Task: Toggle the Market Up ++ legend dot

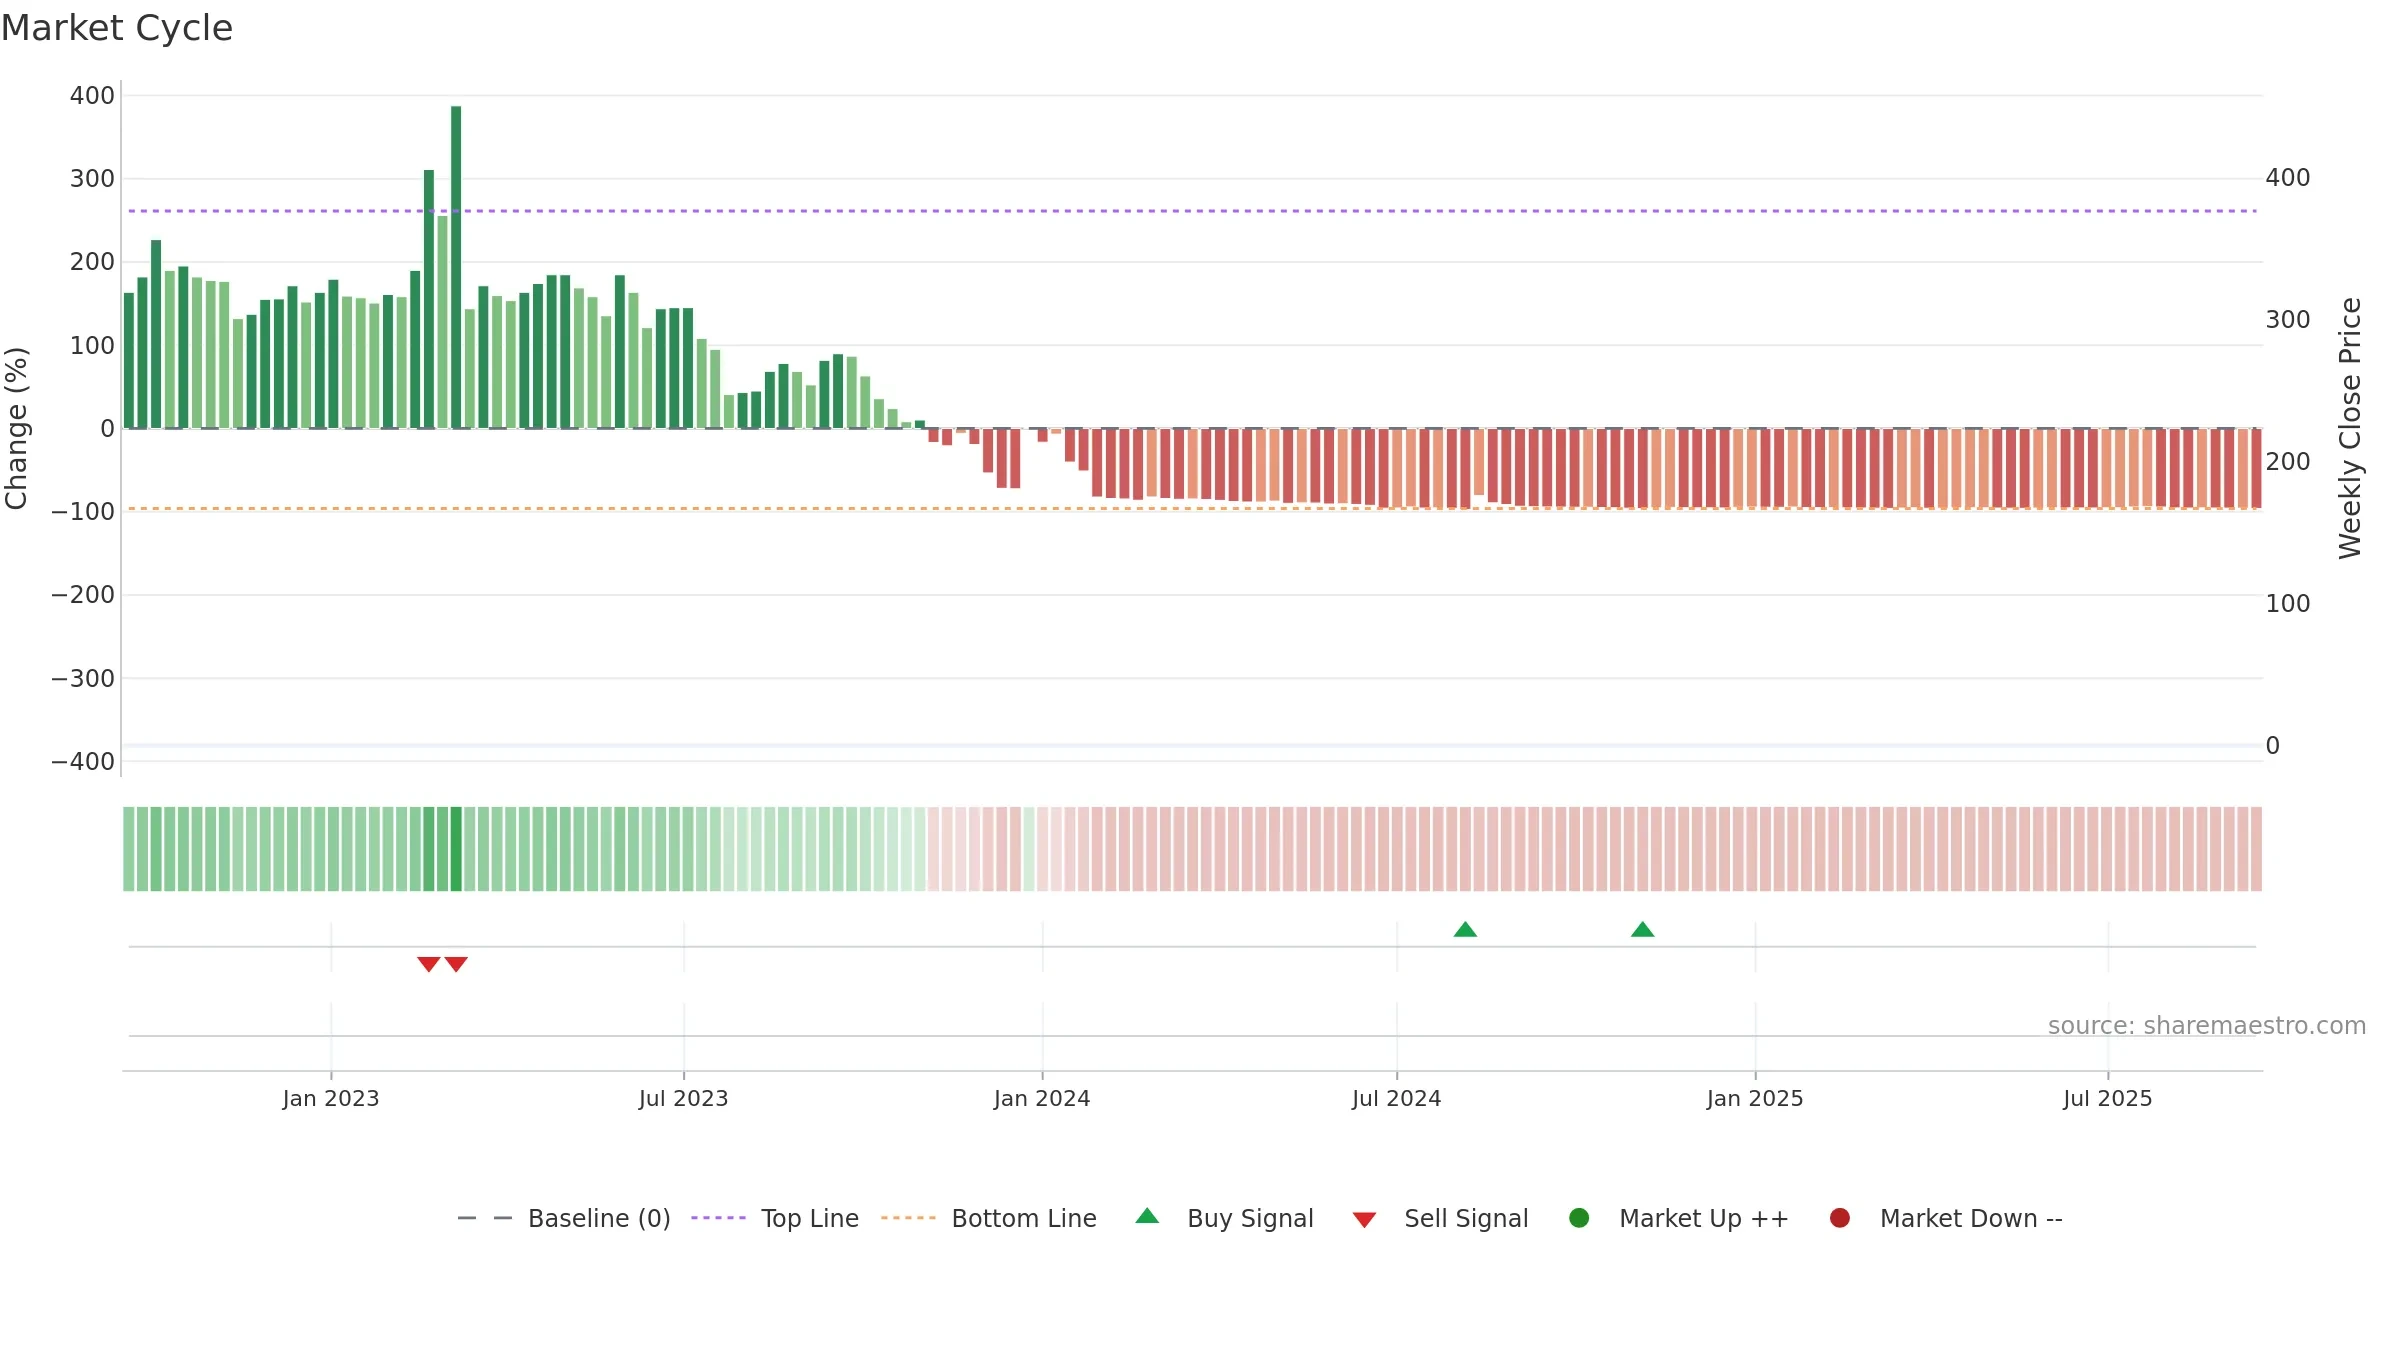Action: [x=1579, y=1218]
